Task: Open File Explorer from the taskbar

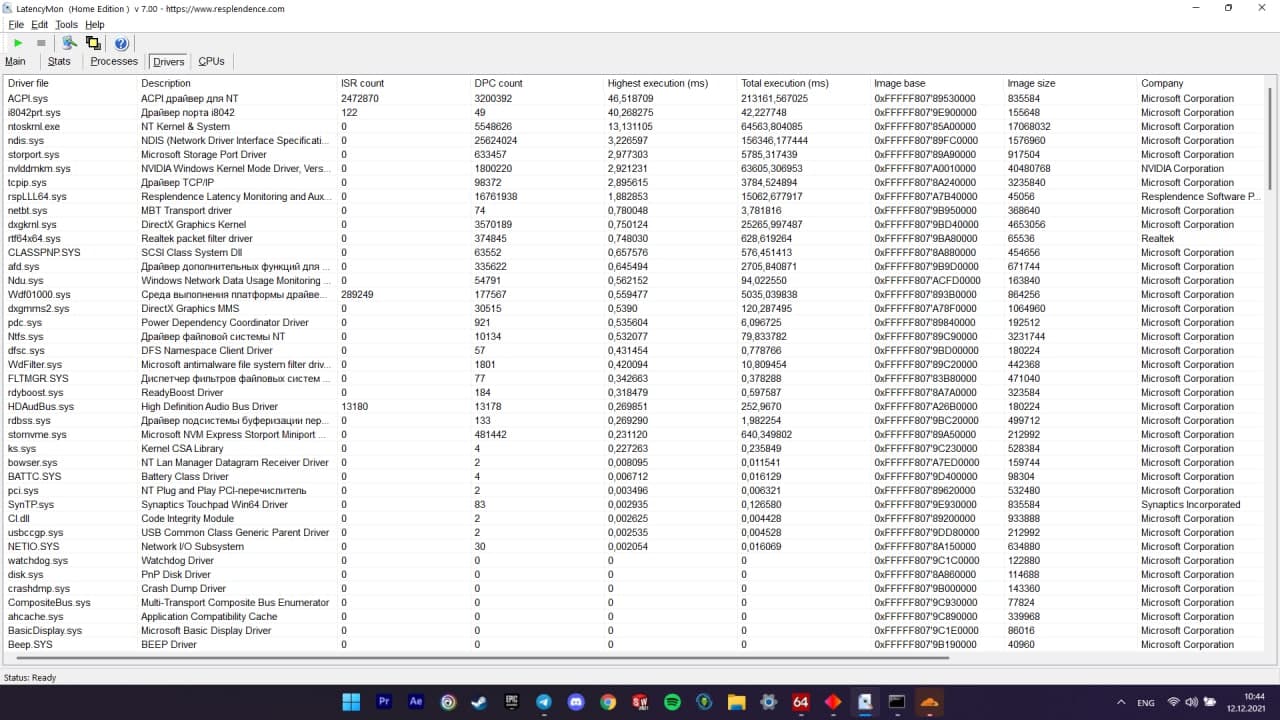Action: click(x=736, y=702)
